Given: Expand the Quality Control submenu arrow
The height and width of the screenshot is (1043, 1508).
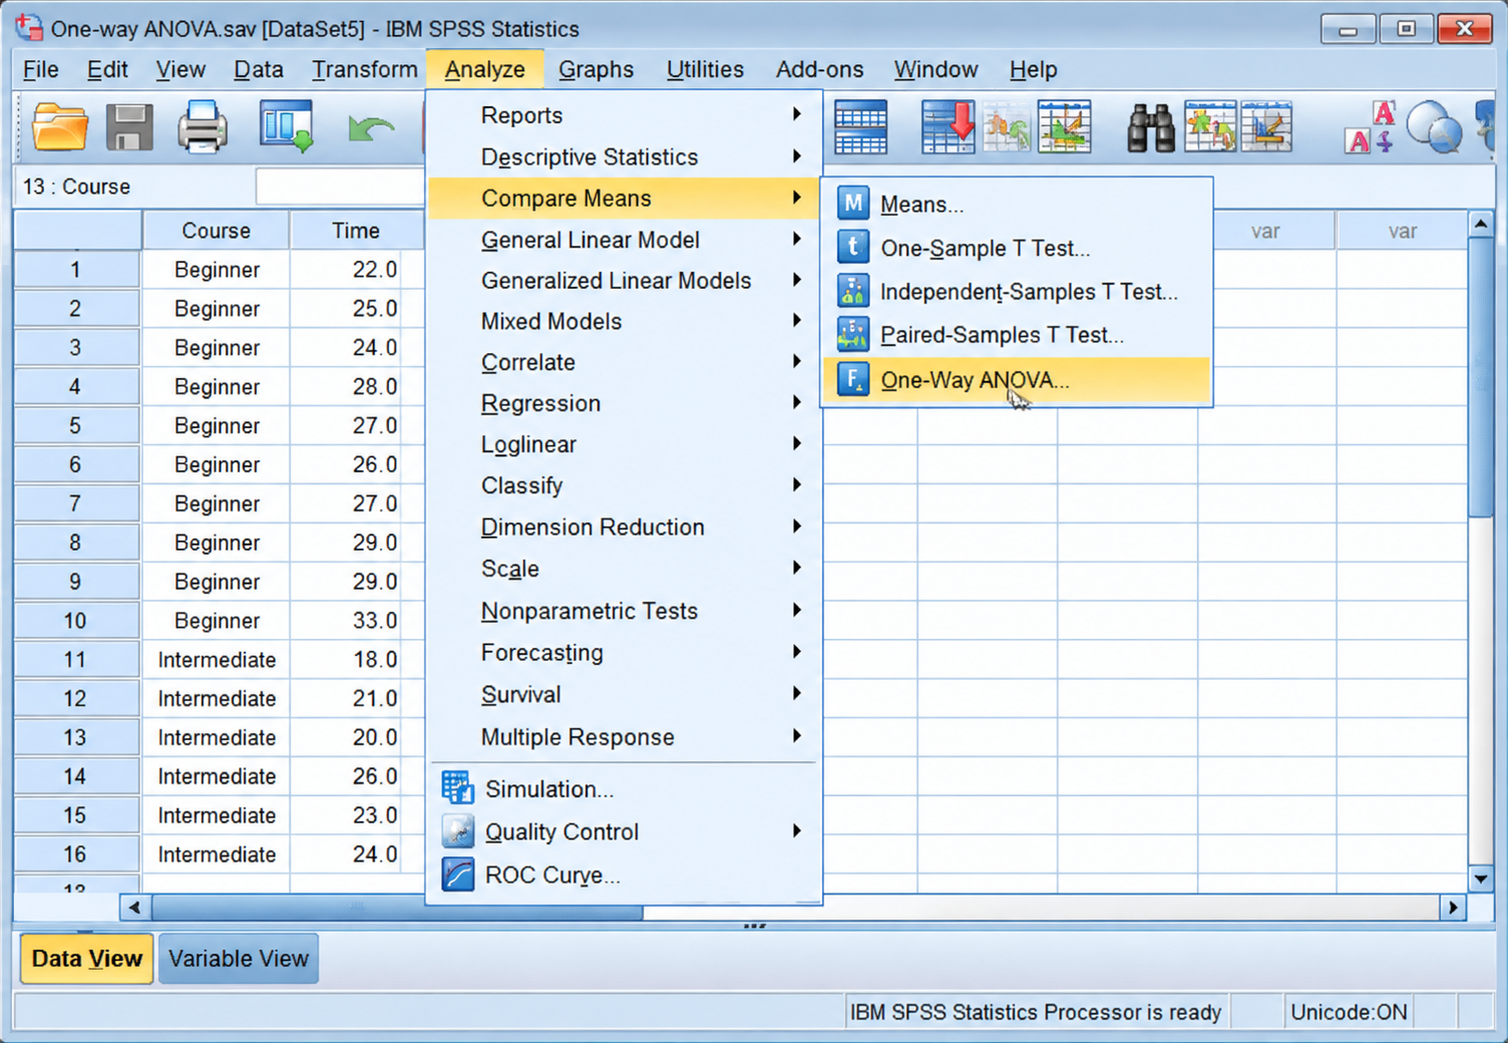Looking at the screenshot, I should tap(796, 831).
